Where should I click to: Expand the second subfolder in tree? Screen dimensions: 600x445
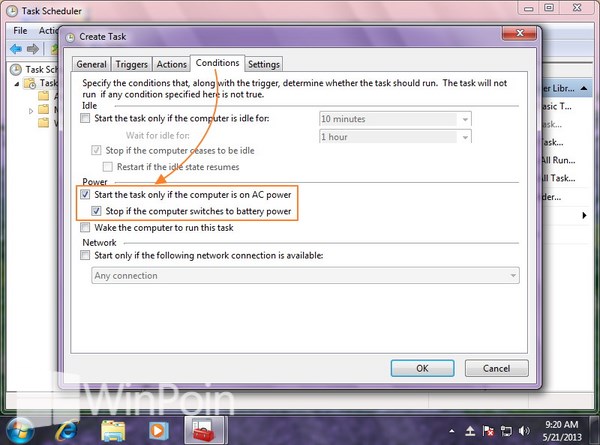click(x=31, y=111)
